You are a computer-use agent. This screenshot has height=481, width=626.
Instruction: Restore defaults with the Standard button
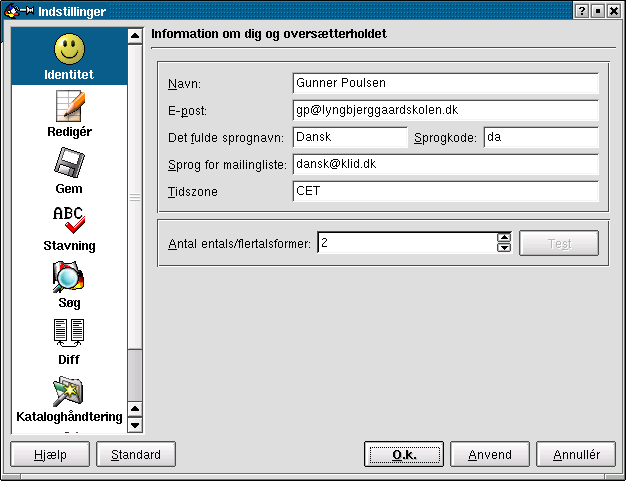136,454
